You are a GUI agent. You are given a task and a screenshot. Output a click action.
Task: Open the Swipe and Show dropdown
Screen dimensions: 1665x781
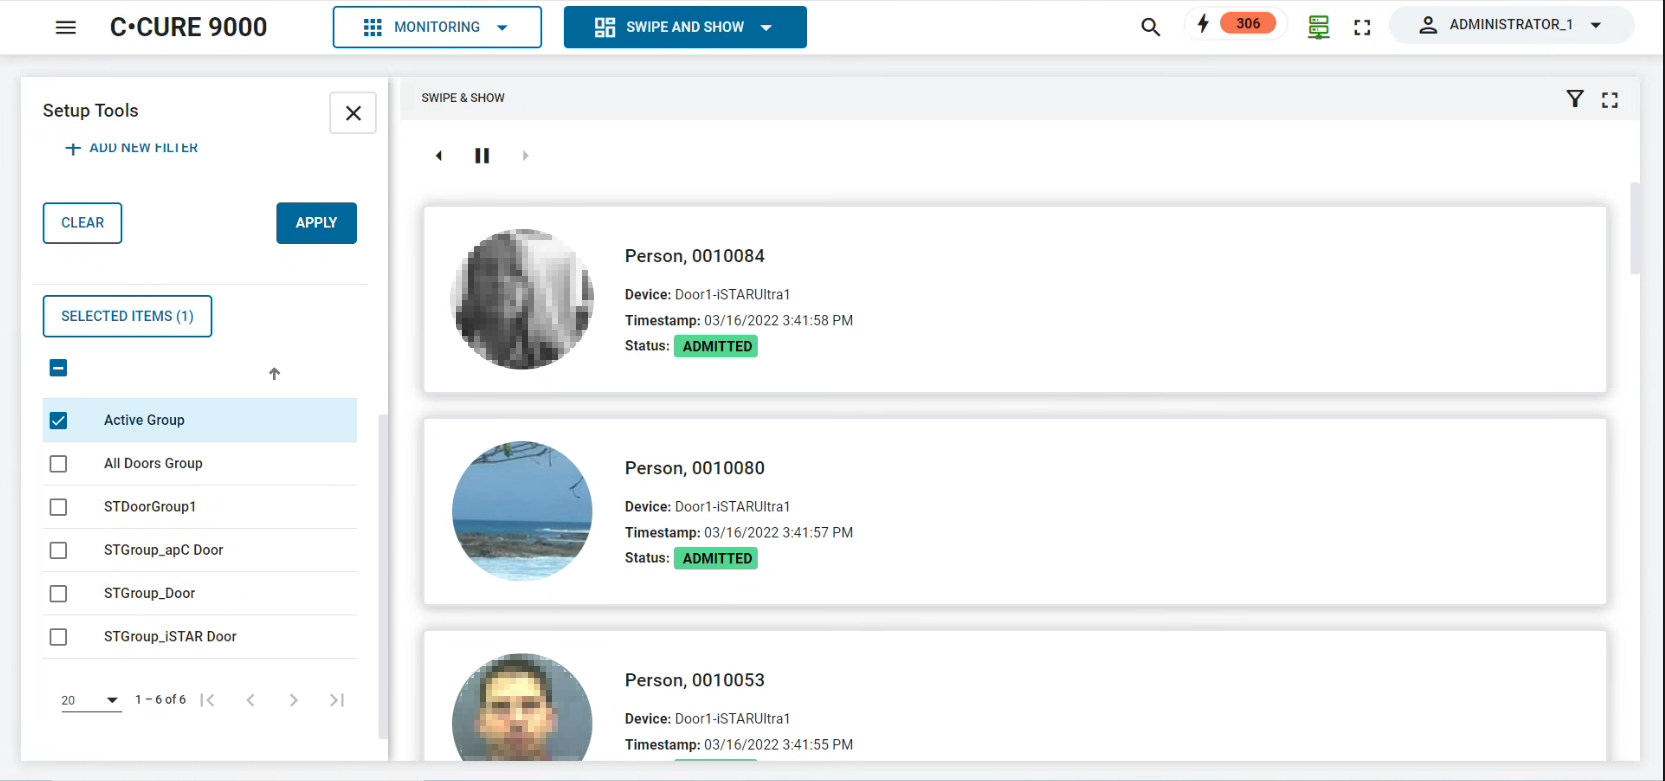(x=685, y=27)
